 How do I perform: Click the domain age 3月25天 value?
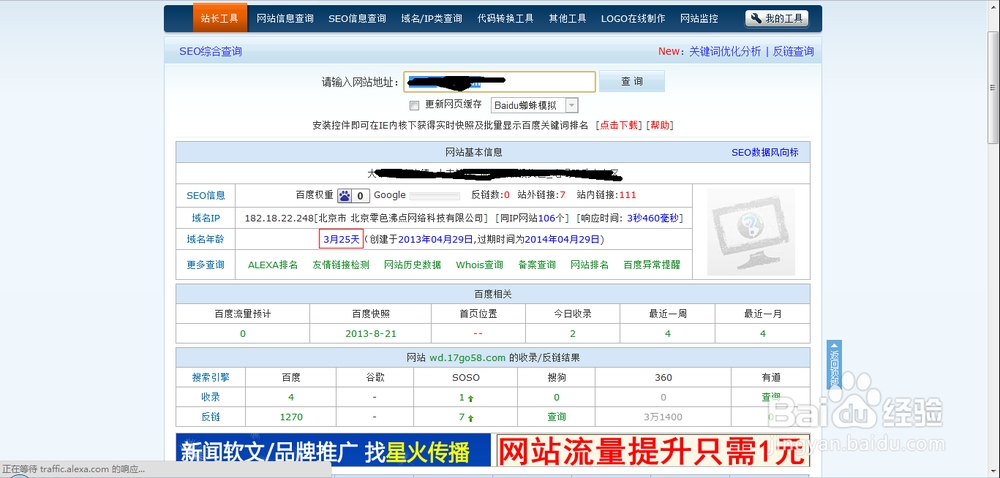tap(341, 239)
